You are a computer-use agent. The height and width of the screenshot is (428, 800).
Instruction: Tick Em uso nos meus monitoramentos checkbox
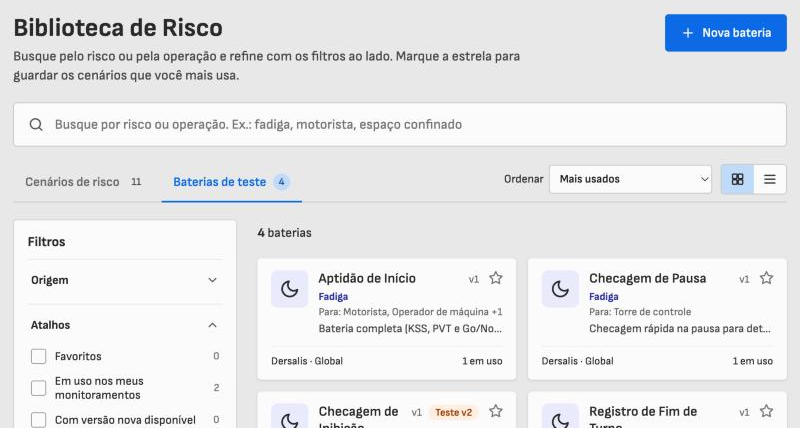(38, 388)
